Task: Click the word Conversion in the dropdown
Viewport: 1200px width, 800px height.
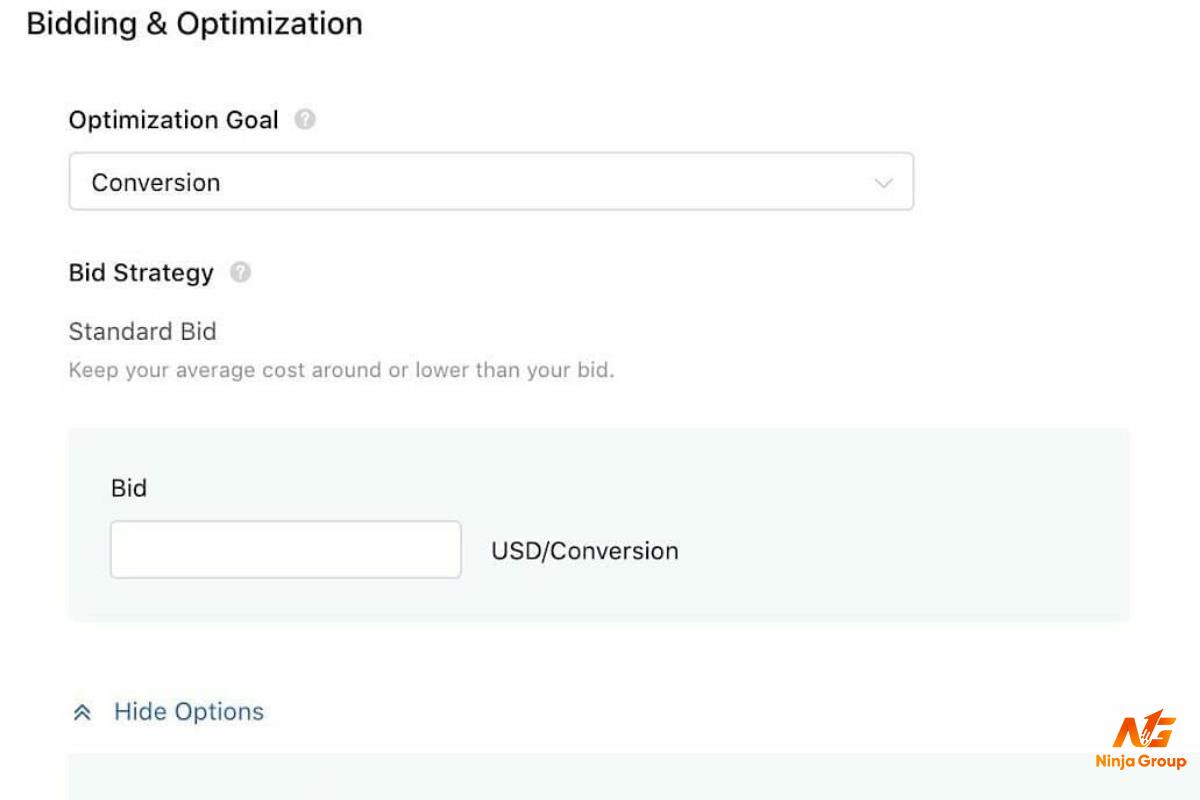Action: [156, 182]
